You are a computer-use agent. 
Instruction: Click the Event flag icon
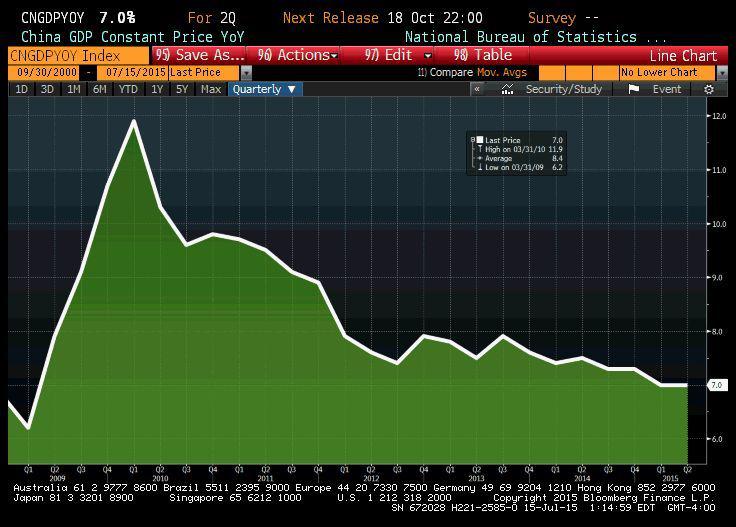pyautogui.click(x=634, y=89)
